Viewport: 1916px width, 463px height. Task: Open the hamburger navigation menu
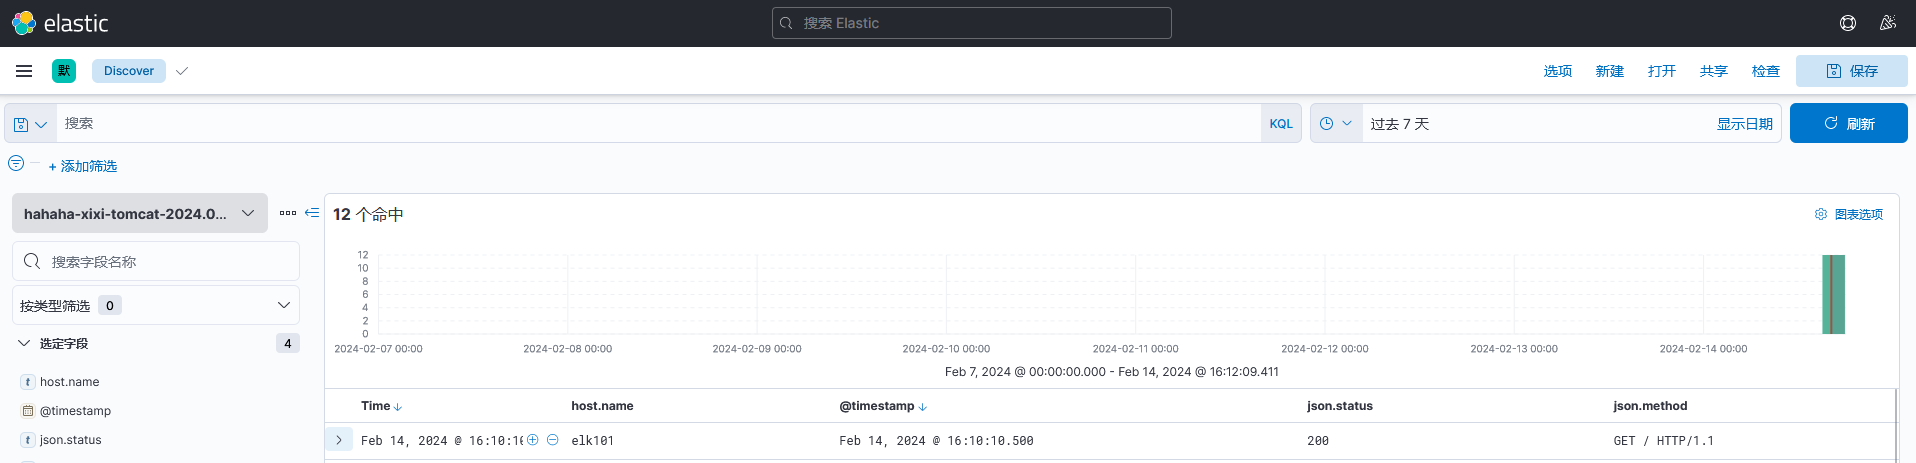coord(24,71)
